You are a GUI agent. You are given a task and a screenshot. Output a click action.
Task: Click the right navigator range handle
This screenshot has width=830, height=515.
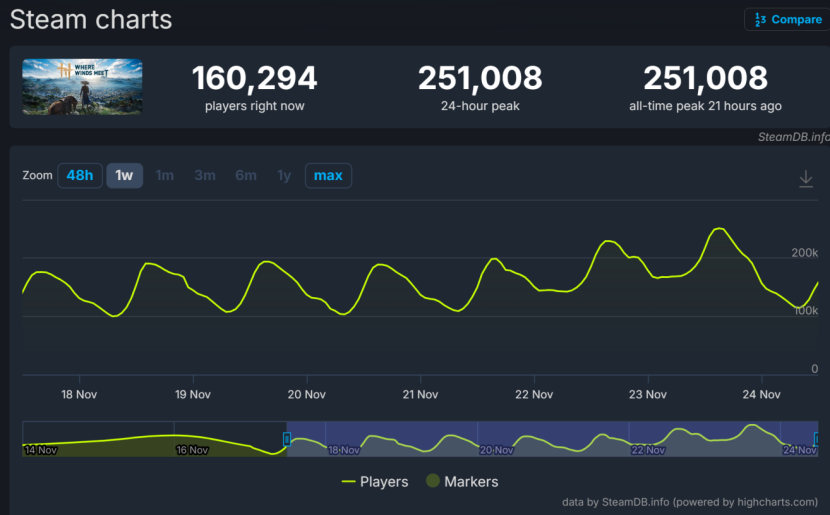tap(817, 438)
